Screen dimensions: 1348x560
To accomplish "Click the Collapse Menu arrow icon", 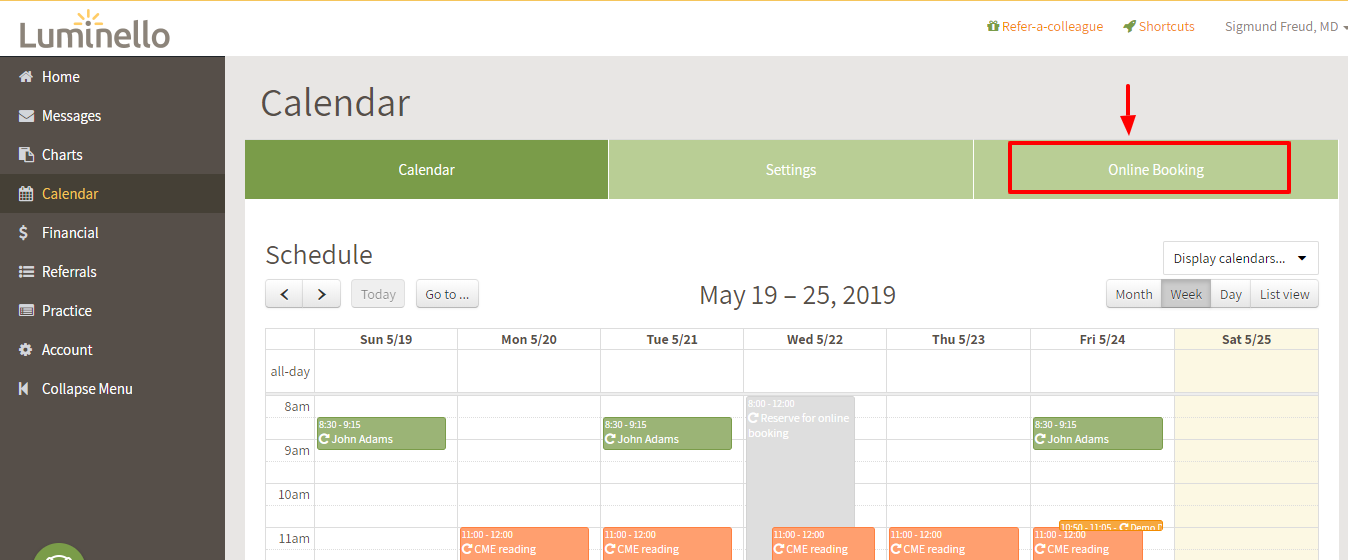I will (24, 389).
